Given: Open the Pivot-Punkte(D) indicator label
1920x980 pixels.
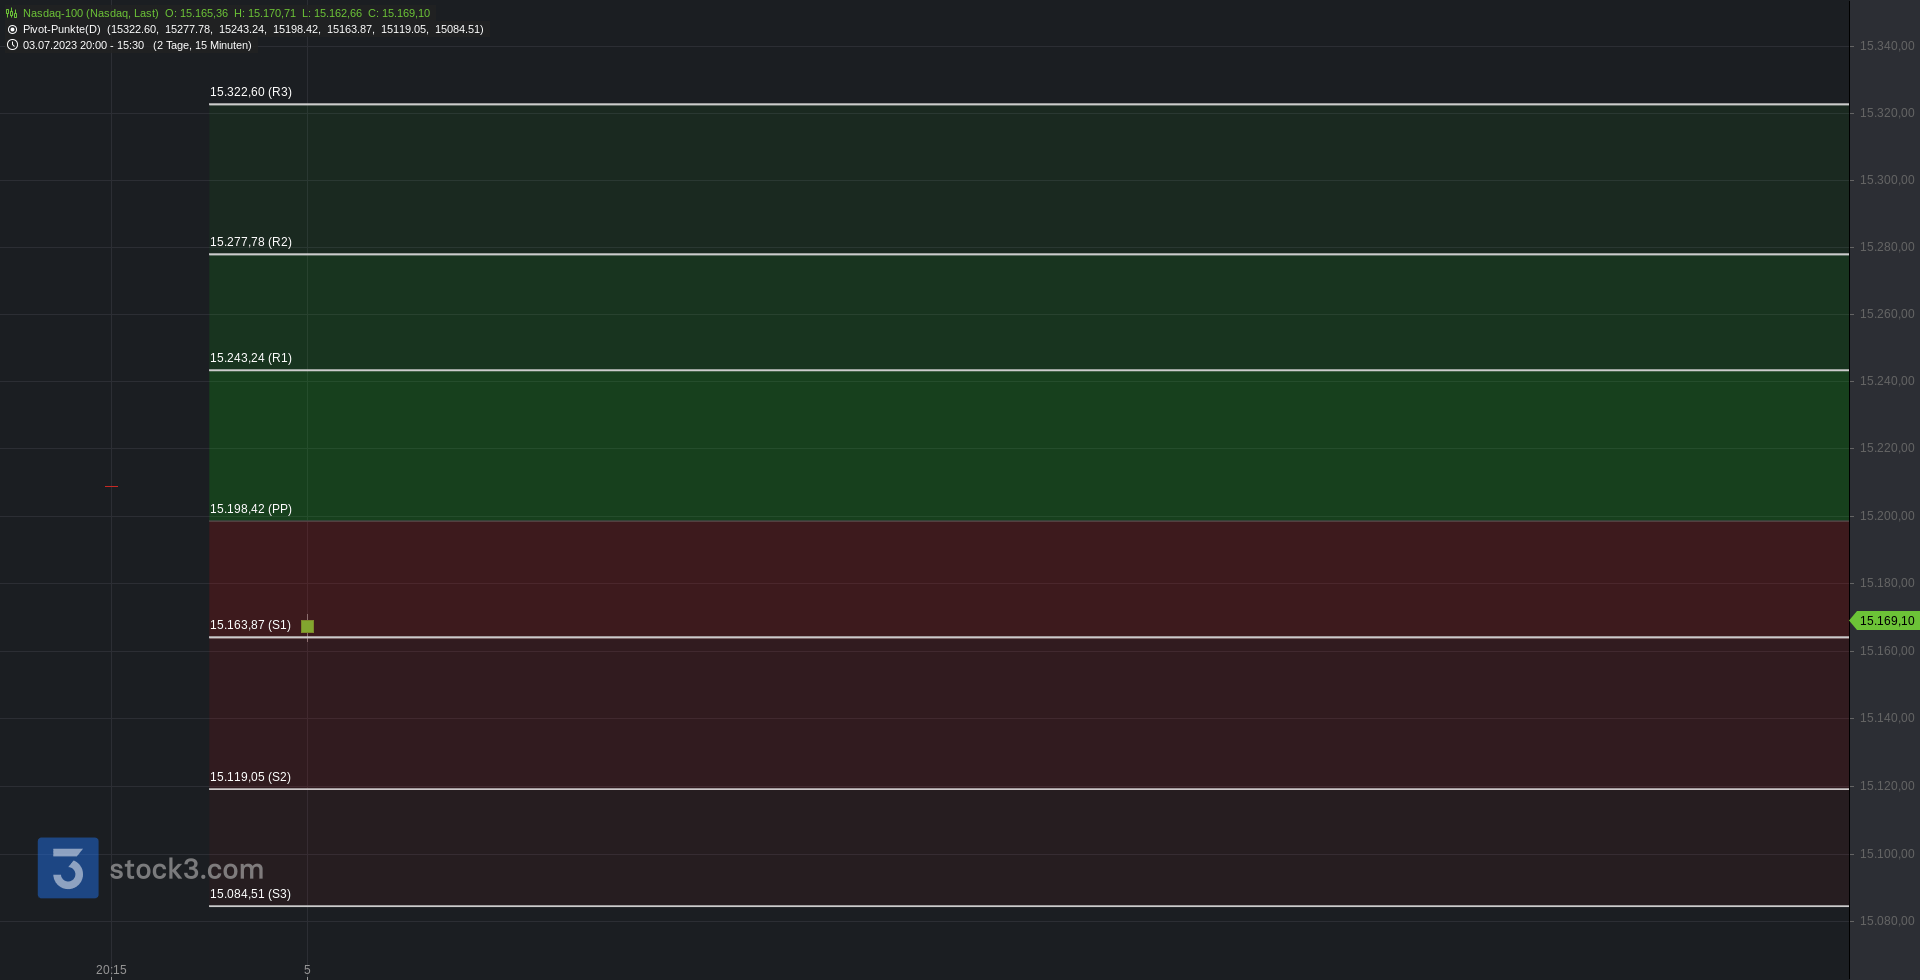Looking at the screenshot, I should click(x=62, y=29).
